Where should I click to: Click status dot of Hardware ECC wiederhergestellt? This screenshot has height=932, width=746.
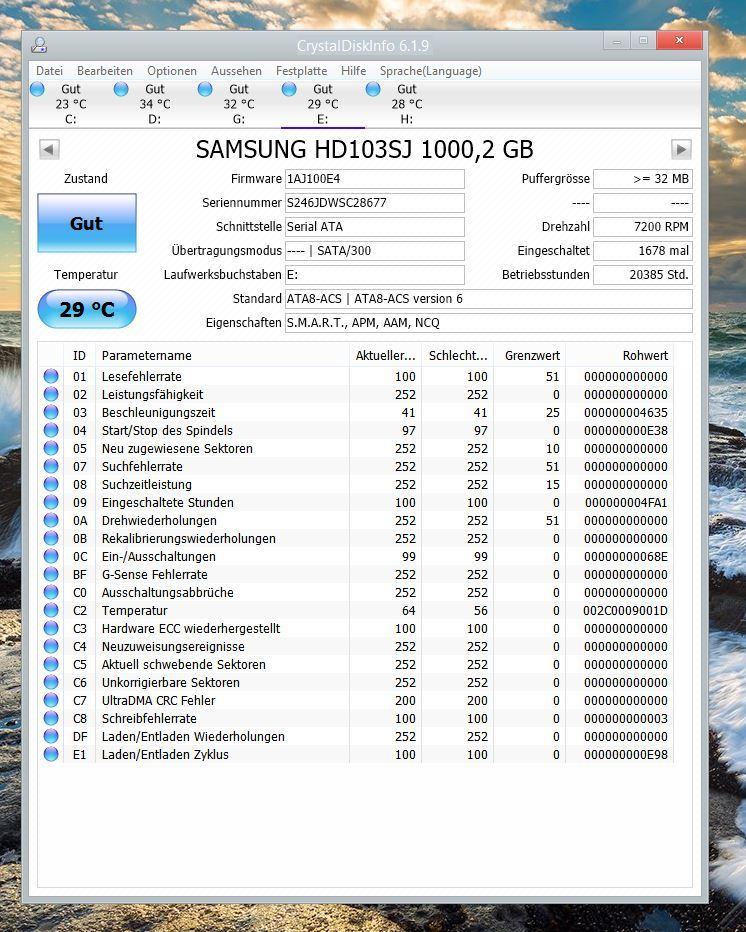click(x=51, y=628)
